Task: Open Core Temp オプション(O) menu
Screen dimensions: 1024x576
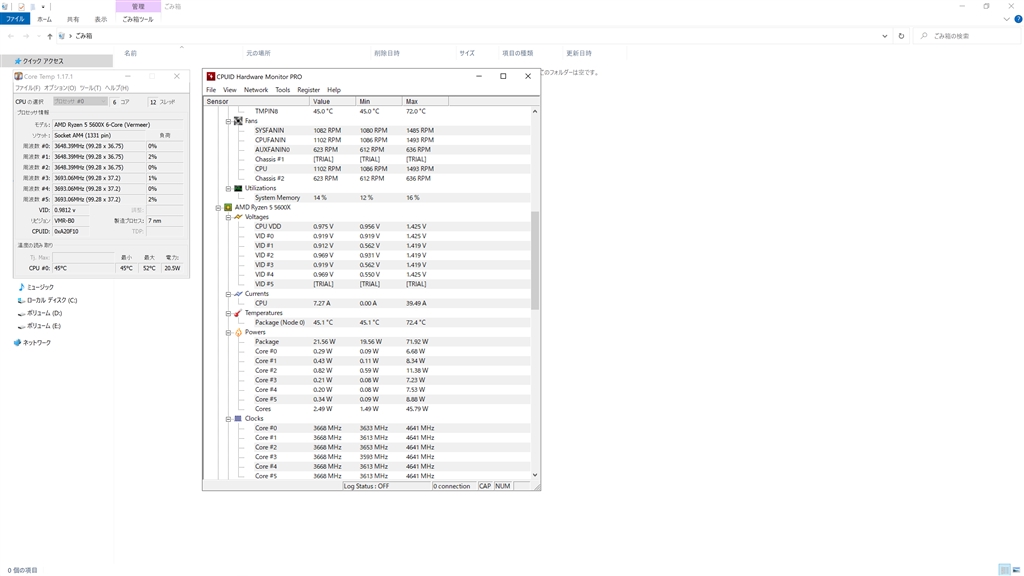Action: point(59,88)
